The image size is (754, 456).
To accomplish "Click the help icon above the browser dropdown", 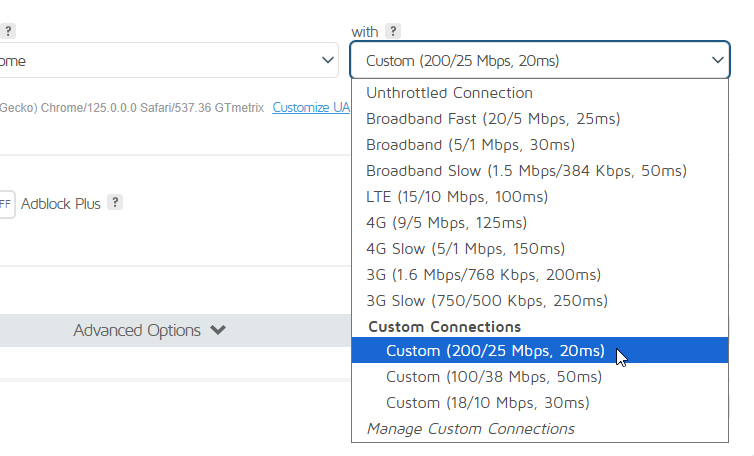I will pyautogui.click(x=8, y=31).
